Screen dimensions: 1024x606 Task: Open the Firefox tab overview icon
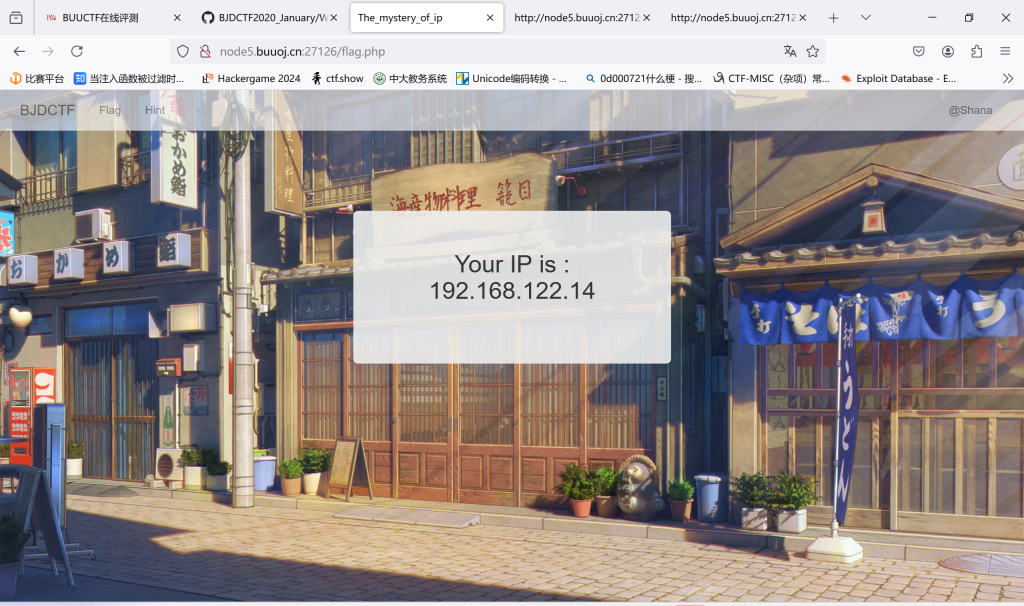click(16, 18)
